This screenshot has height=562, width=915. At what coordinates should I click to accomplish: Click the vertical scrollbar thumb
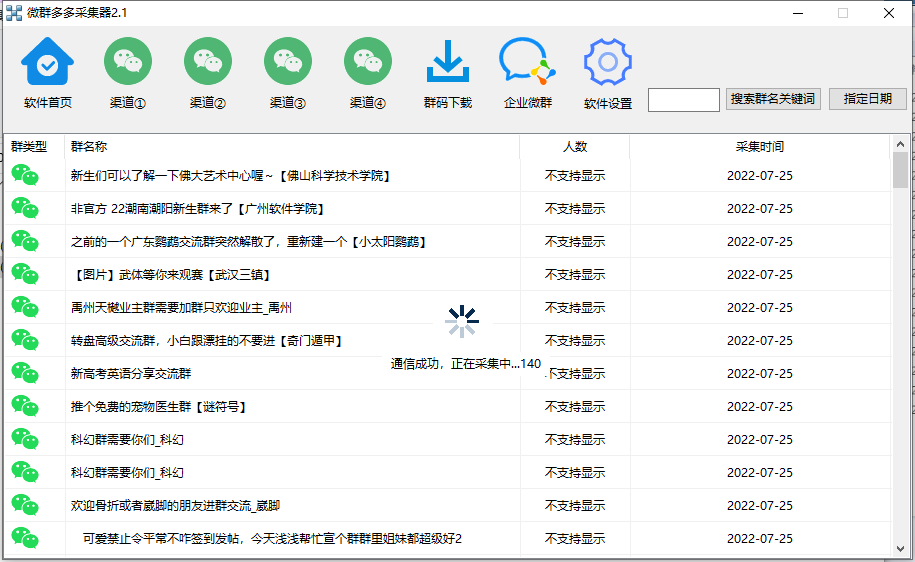click(900, 170)
